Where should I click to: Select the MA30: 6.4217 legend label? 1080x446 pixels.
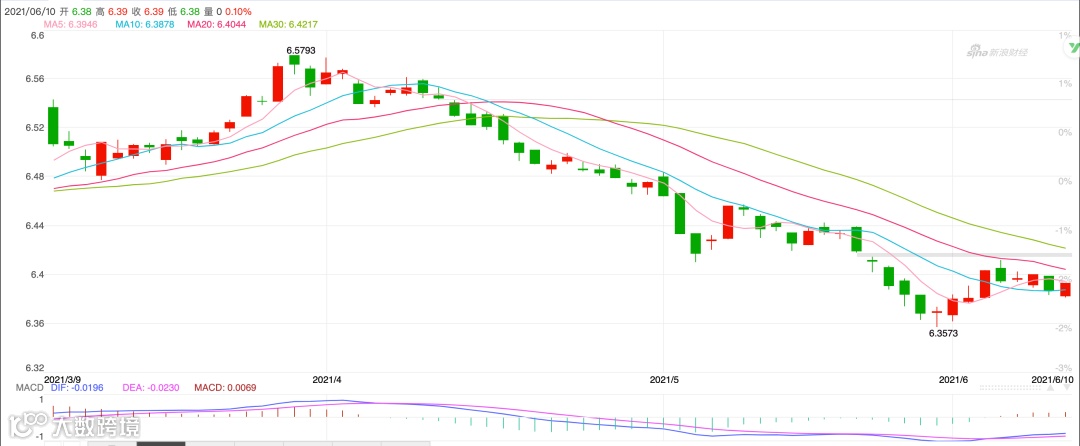[x=289, y=24]
